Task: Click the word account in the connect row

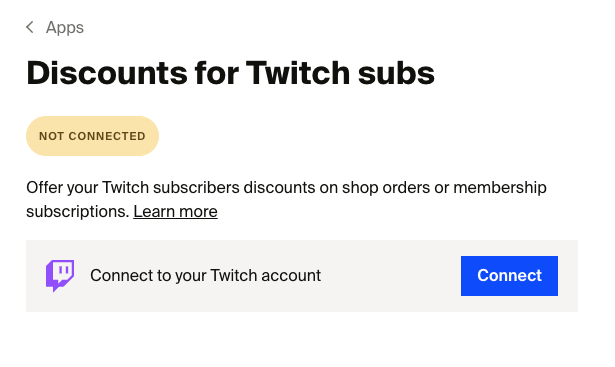Action: pyautogui.click(x=291, y=276)
